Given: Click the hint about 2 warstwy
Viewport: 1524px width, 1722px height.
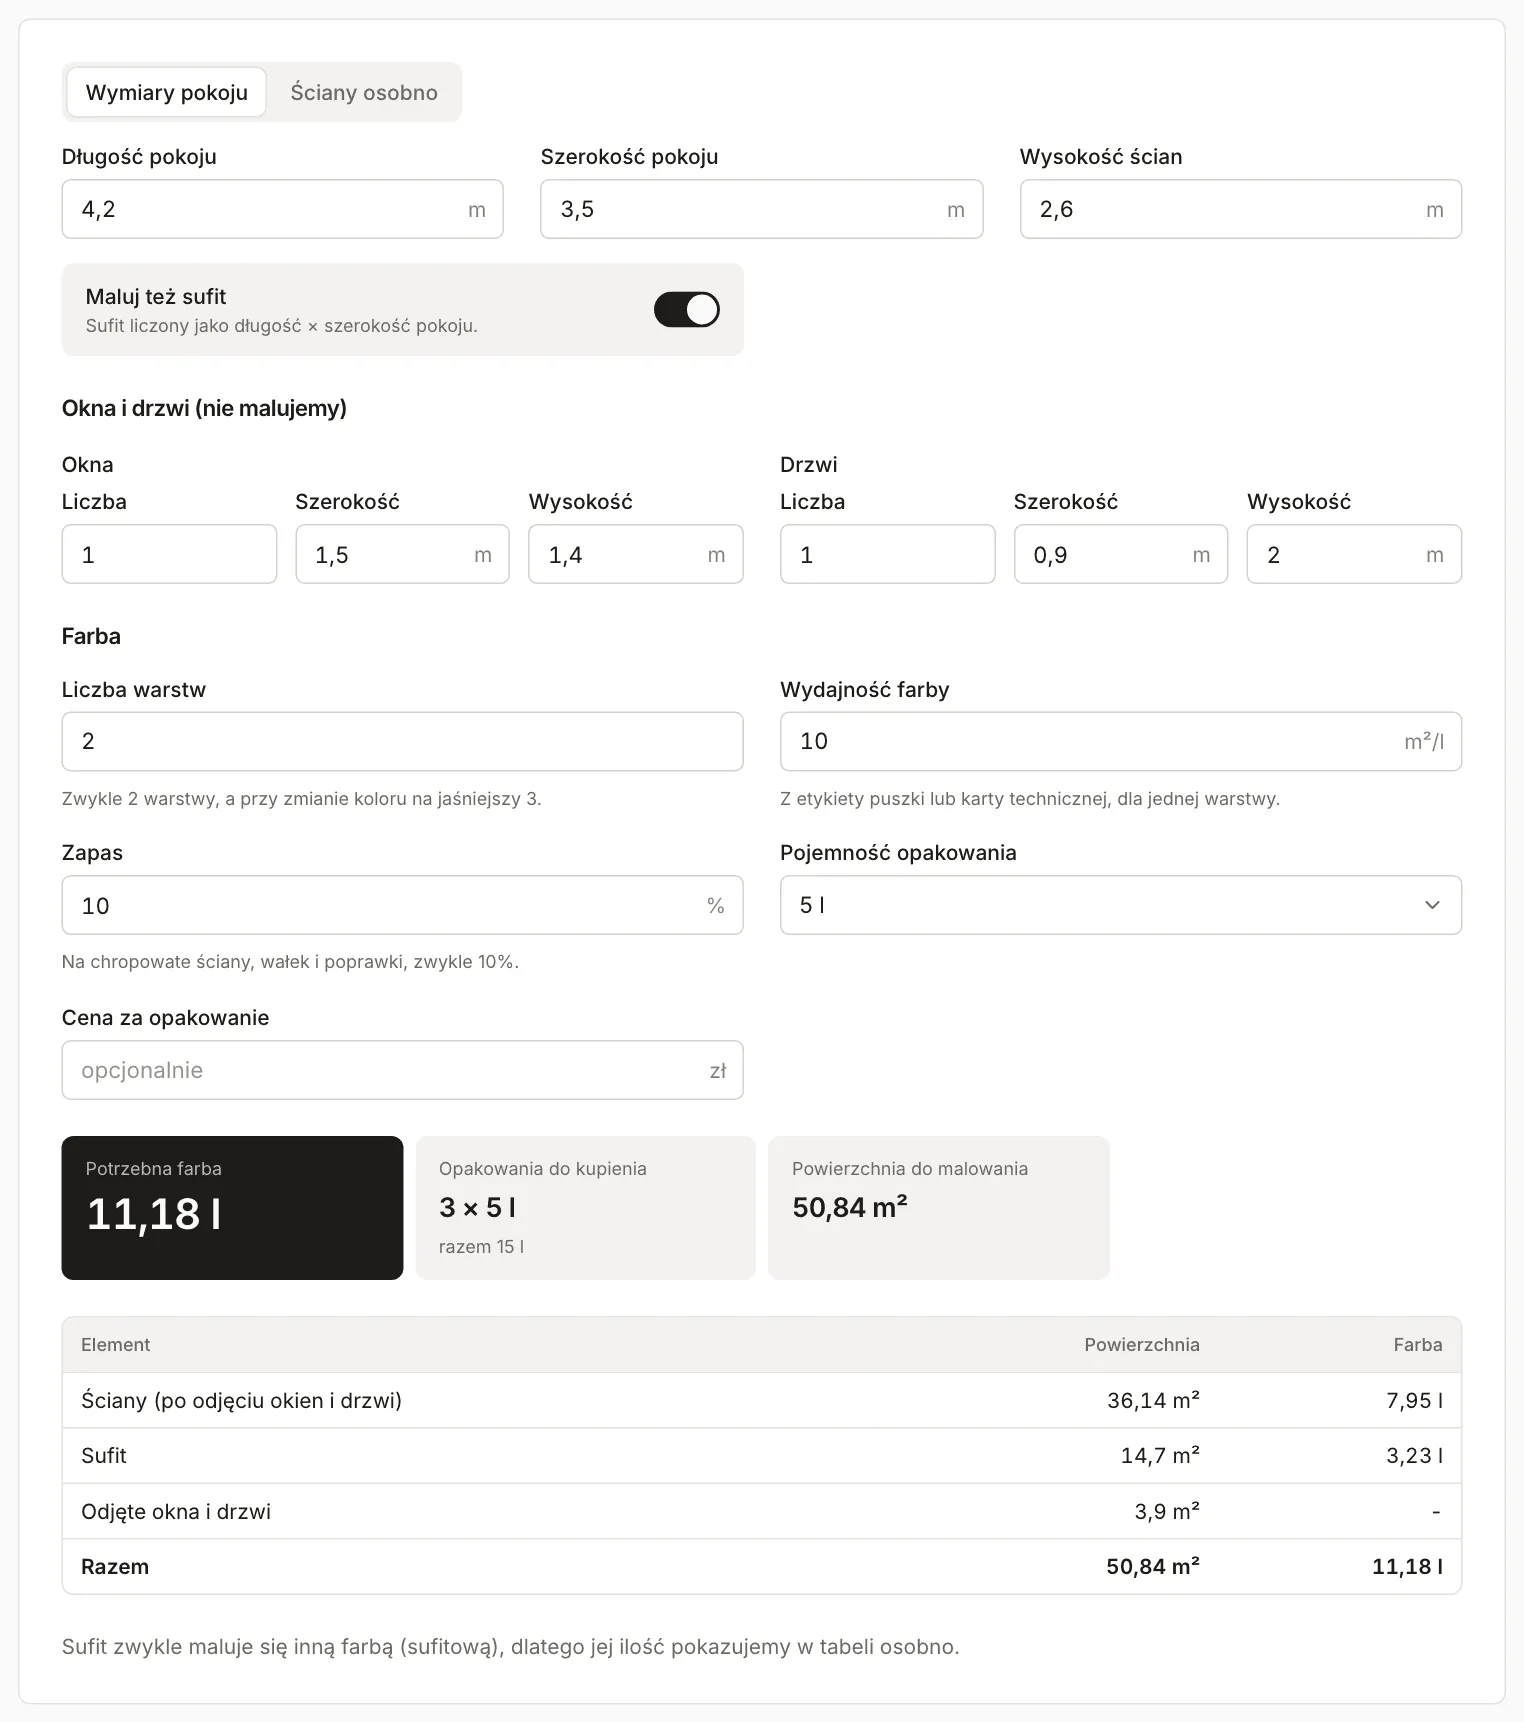Looking at the screenshot, I should tap(301, 799).
